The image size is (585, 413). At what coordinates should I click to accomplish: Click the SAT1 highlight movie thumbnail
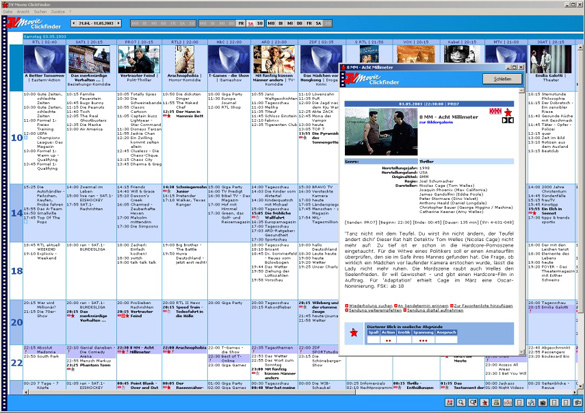pyautogui.click(x=89, y=59)
